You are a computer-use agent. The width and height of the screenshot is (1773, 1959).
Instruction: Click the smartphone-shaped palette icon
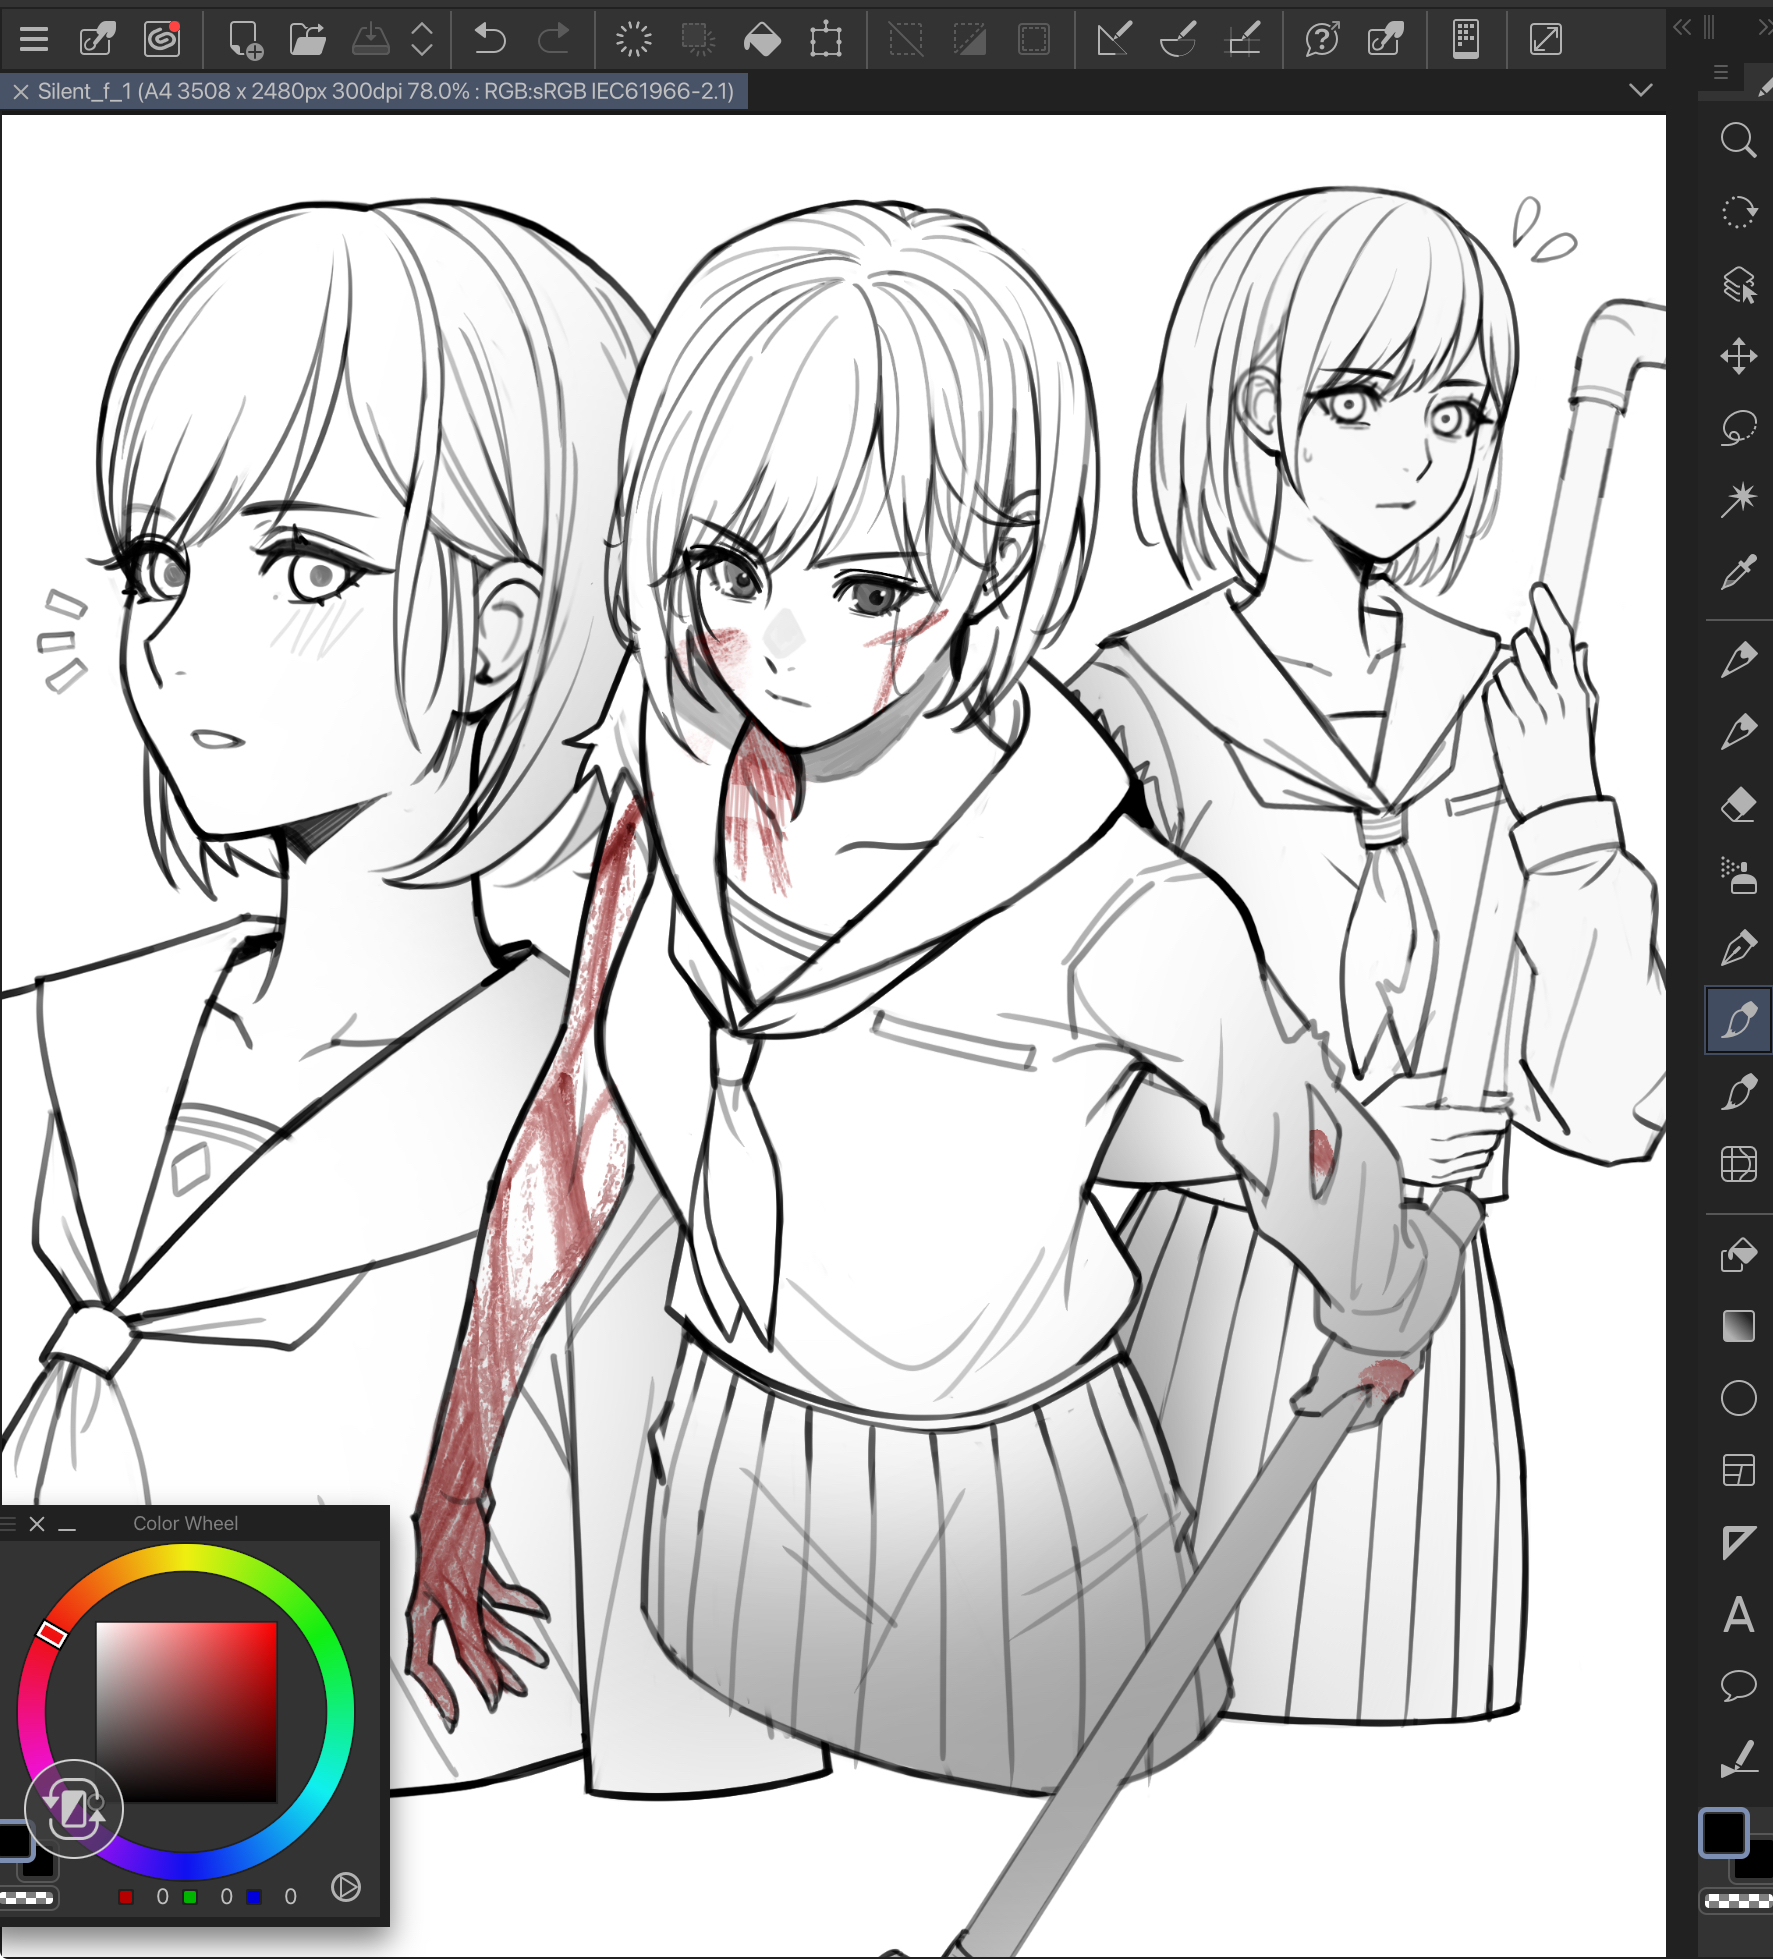(1466, 40)
